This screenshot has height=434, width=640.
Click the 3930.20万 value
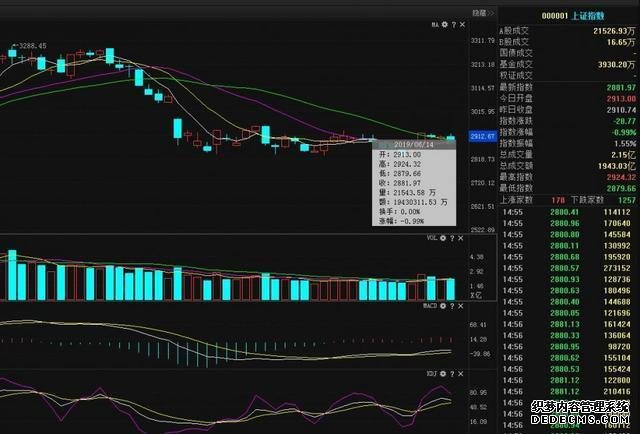(617, 65)
